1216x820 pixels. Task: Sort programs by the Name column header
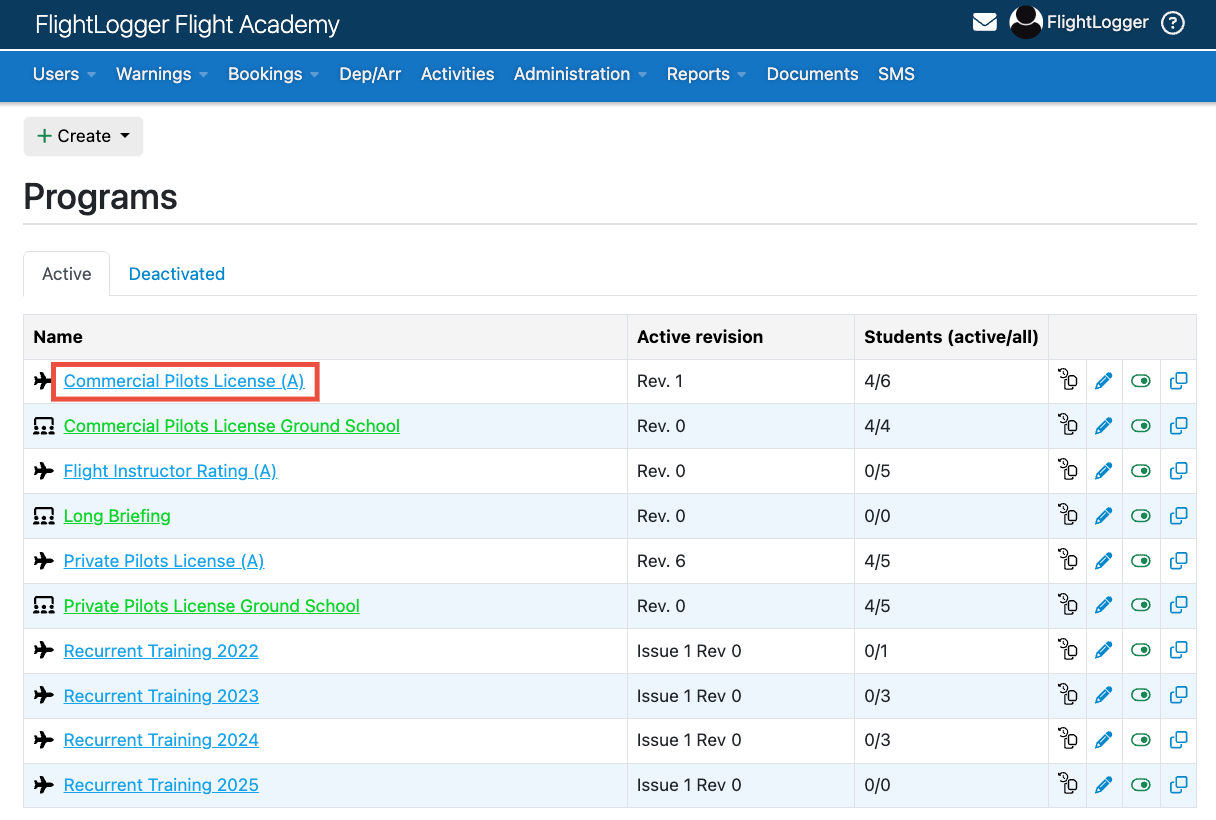point(57,337)
